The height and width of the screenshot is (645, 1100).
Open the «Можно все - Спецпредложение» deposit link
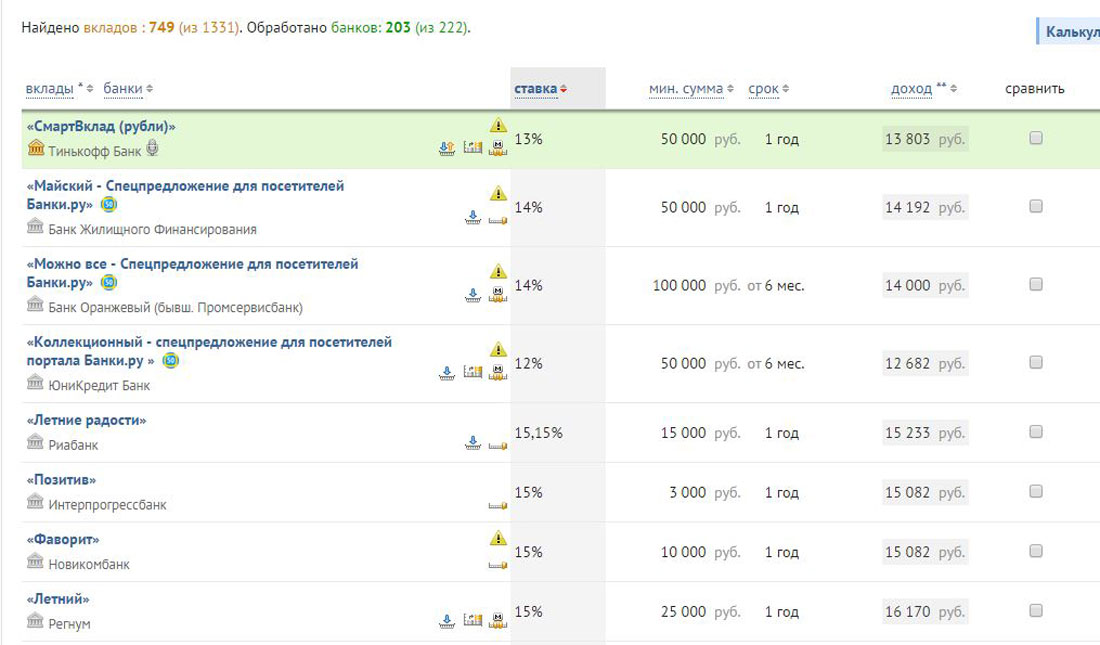(192, 273)
